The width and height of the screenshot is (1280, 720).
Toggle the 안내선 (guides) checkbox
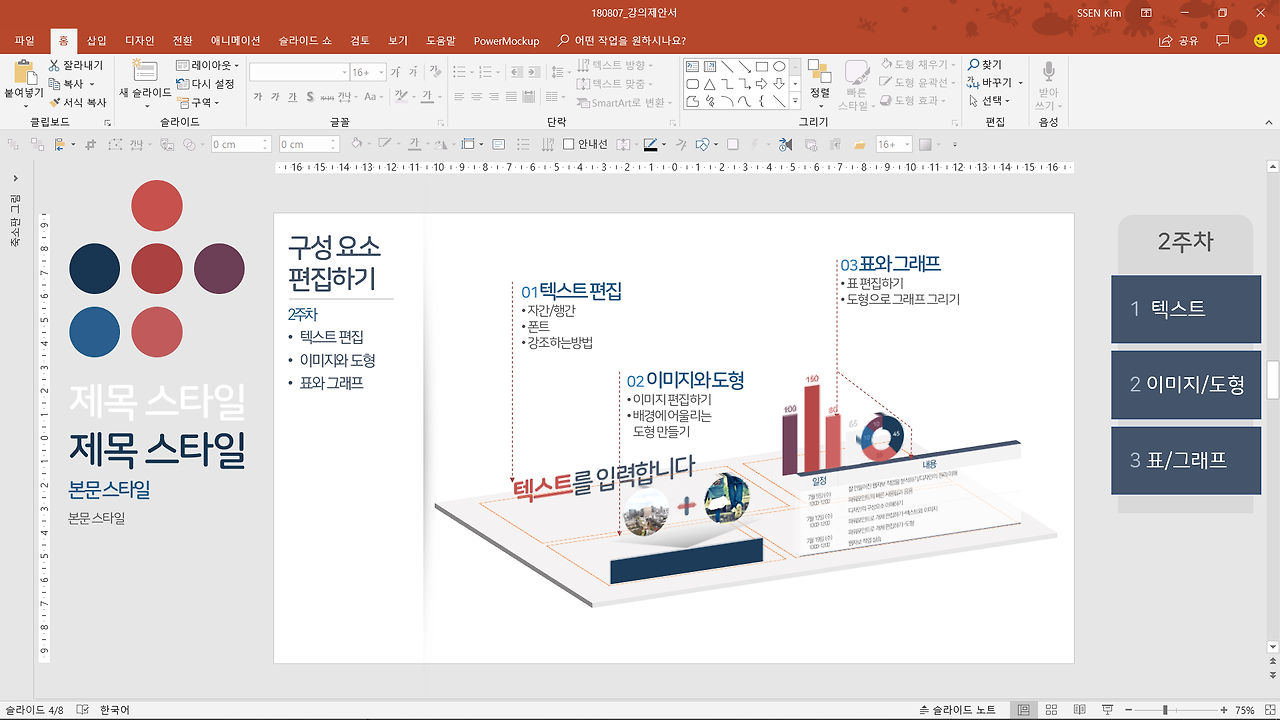[x=568, y=144]
